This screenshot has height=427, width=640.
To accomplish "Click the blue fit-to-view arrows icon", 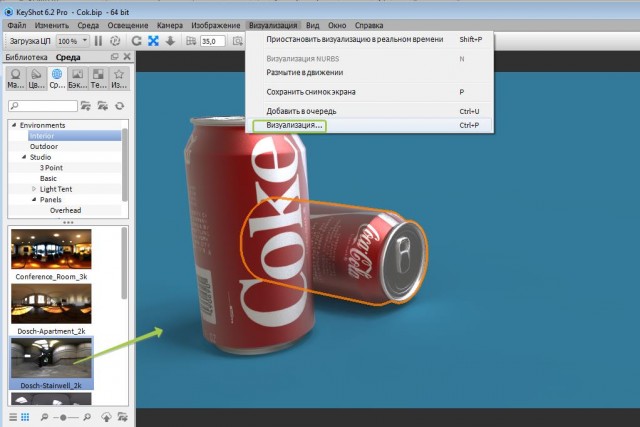I will 153,41.
